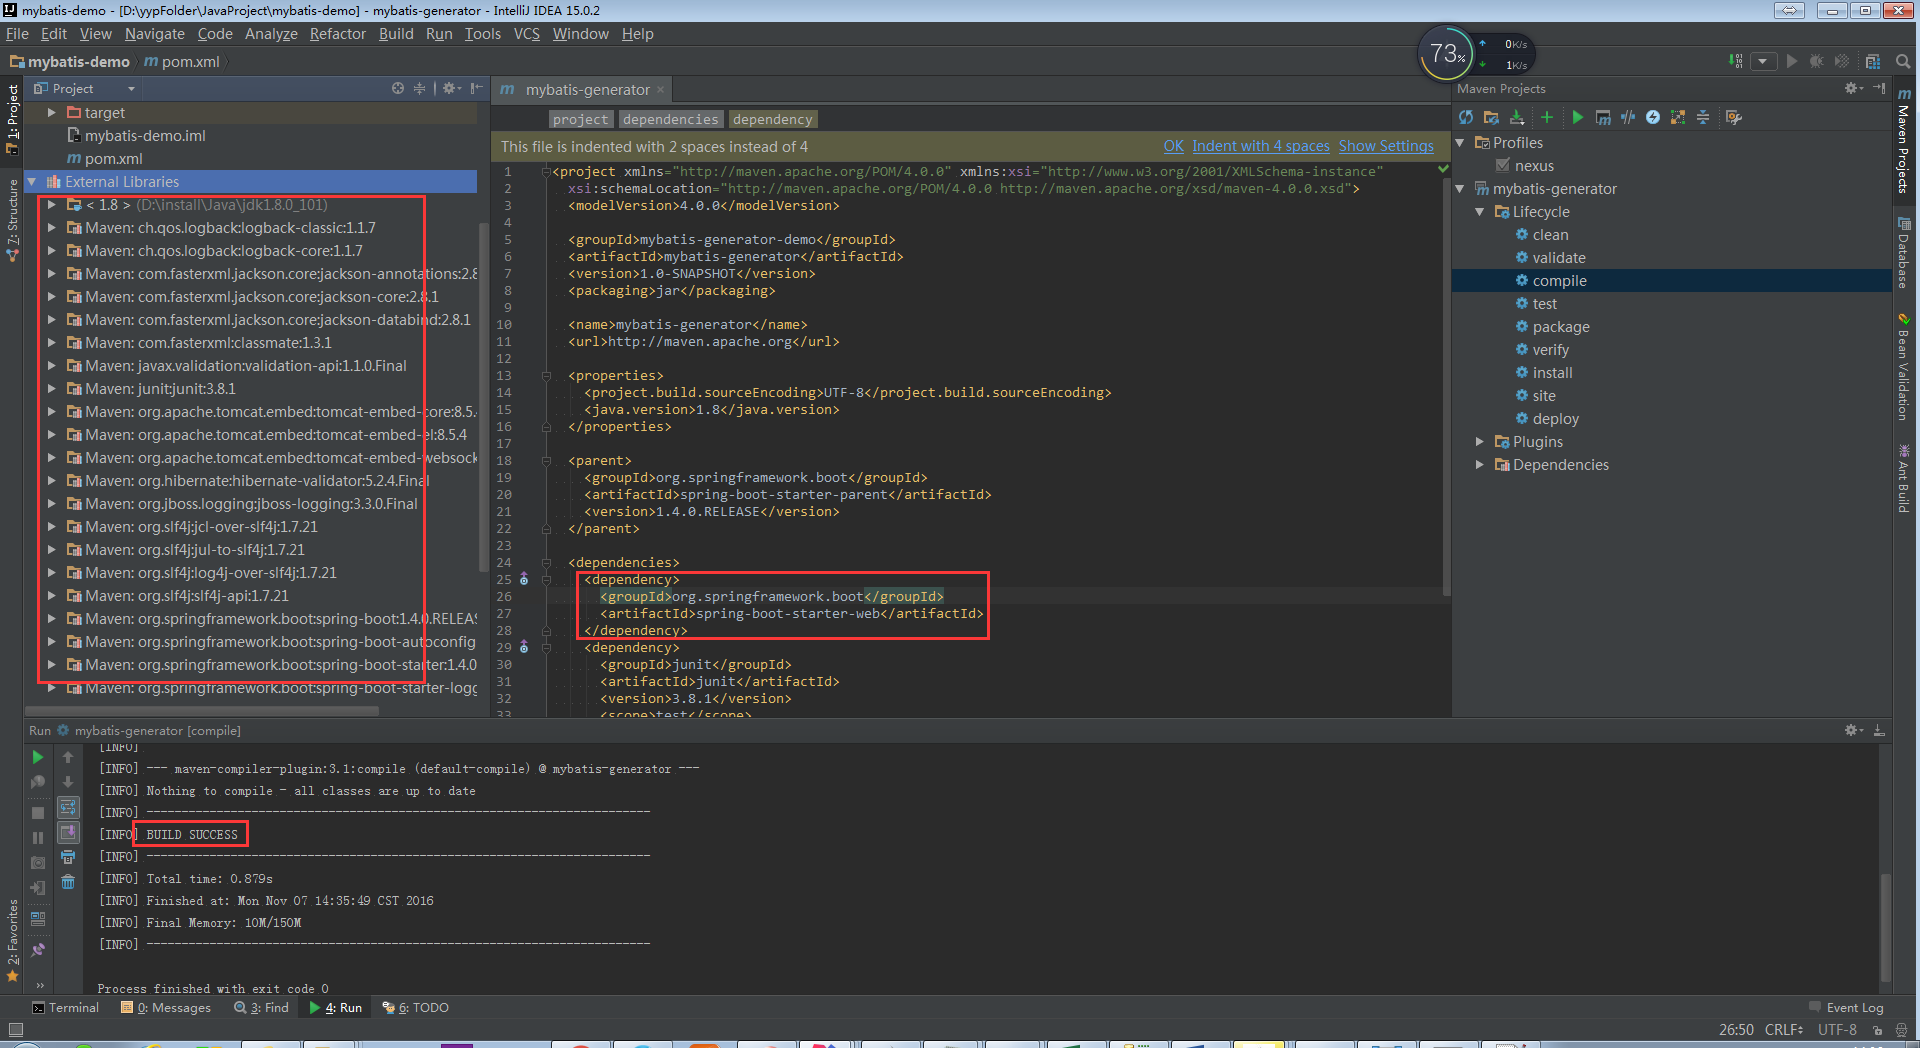The width and height of the screenshot is (1920, 1048).
Task: Open the Navigate menu
Action: pos(154,34)
